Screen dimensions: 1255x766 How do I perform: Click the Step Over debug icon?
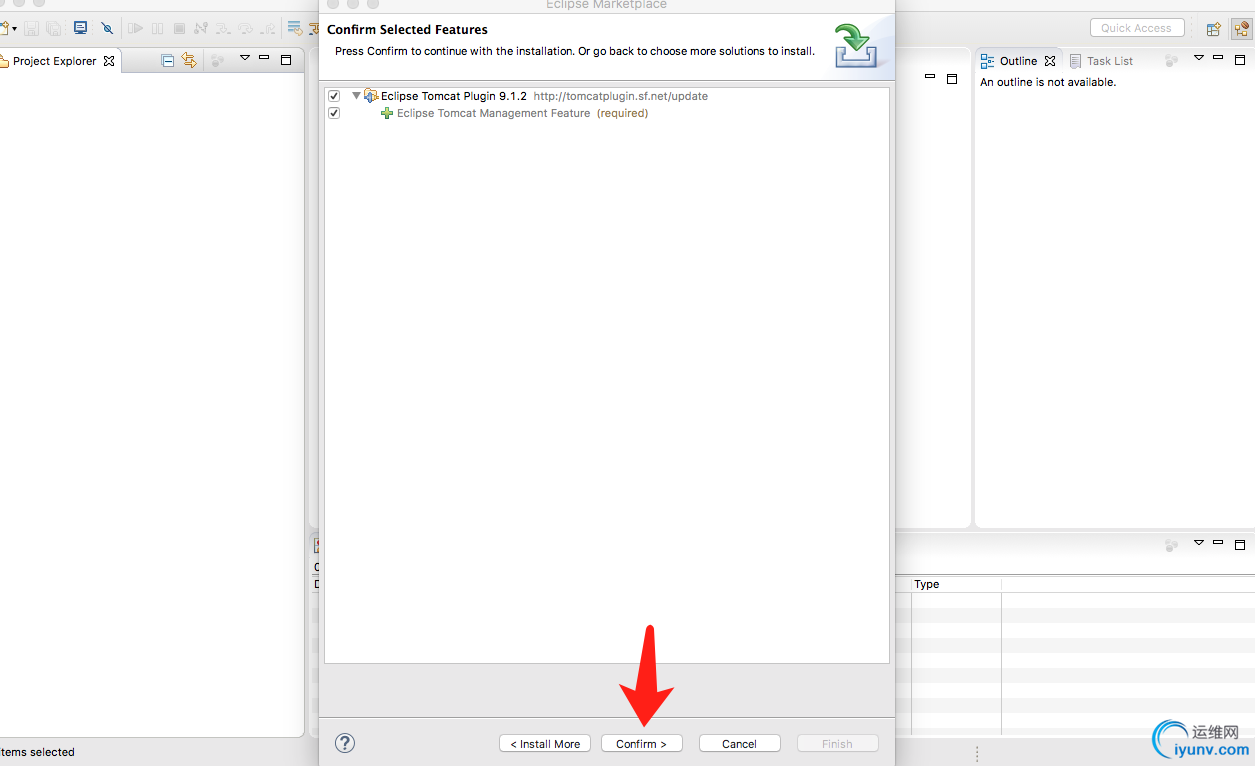pos(245,28)
